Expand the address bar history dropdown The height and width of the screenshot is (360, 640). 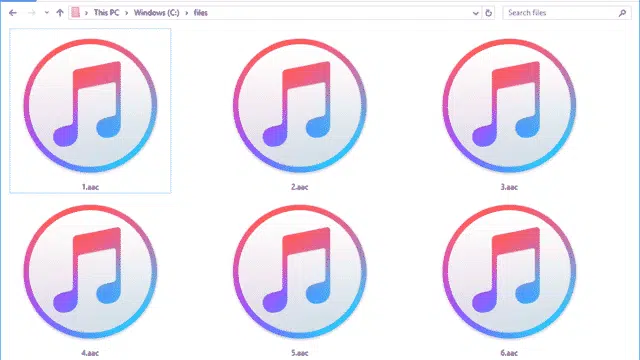point(476,13)
